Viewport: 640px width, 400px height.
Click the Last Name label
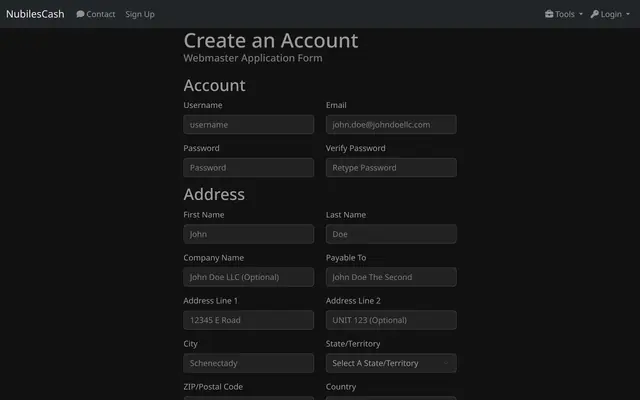(x=346, y=215)
